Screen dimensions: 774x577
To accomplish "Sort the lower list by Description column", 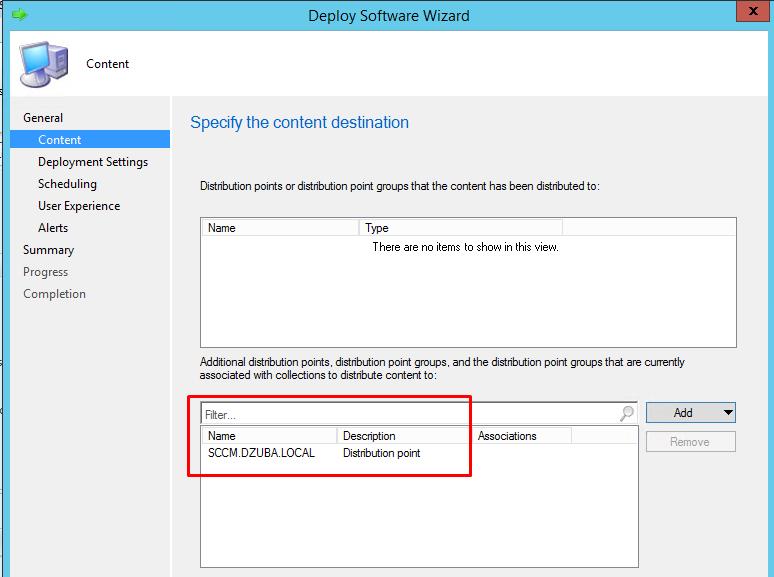I will 403,436.
